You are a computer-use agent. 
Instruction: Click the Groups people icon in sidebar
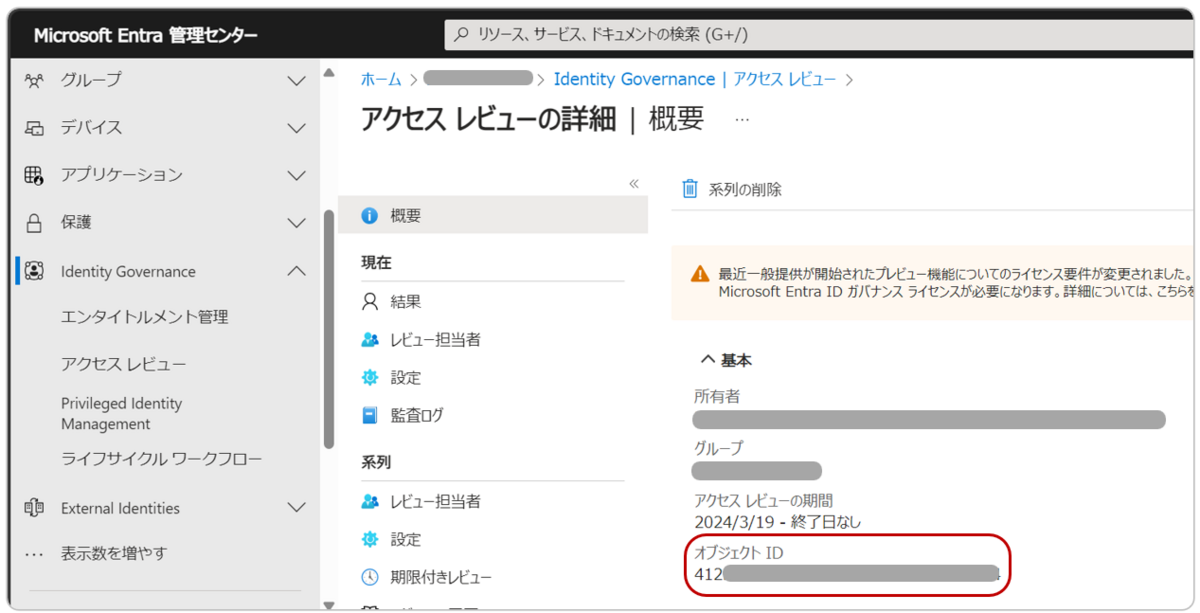[x=34, y=80]
